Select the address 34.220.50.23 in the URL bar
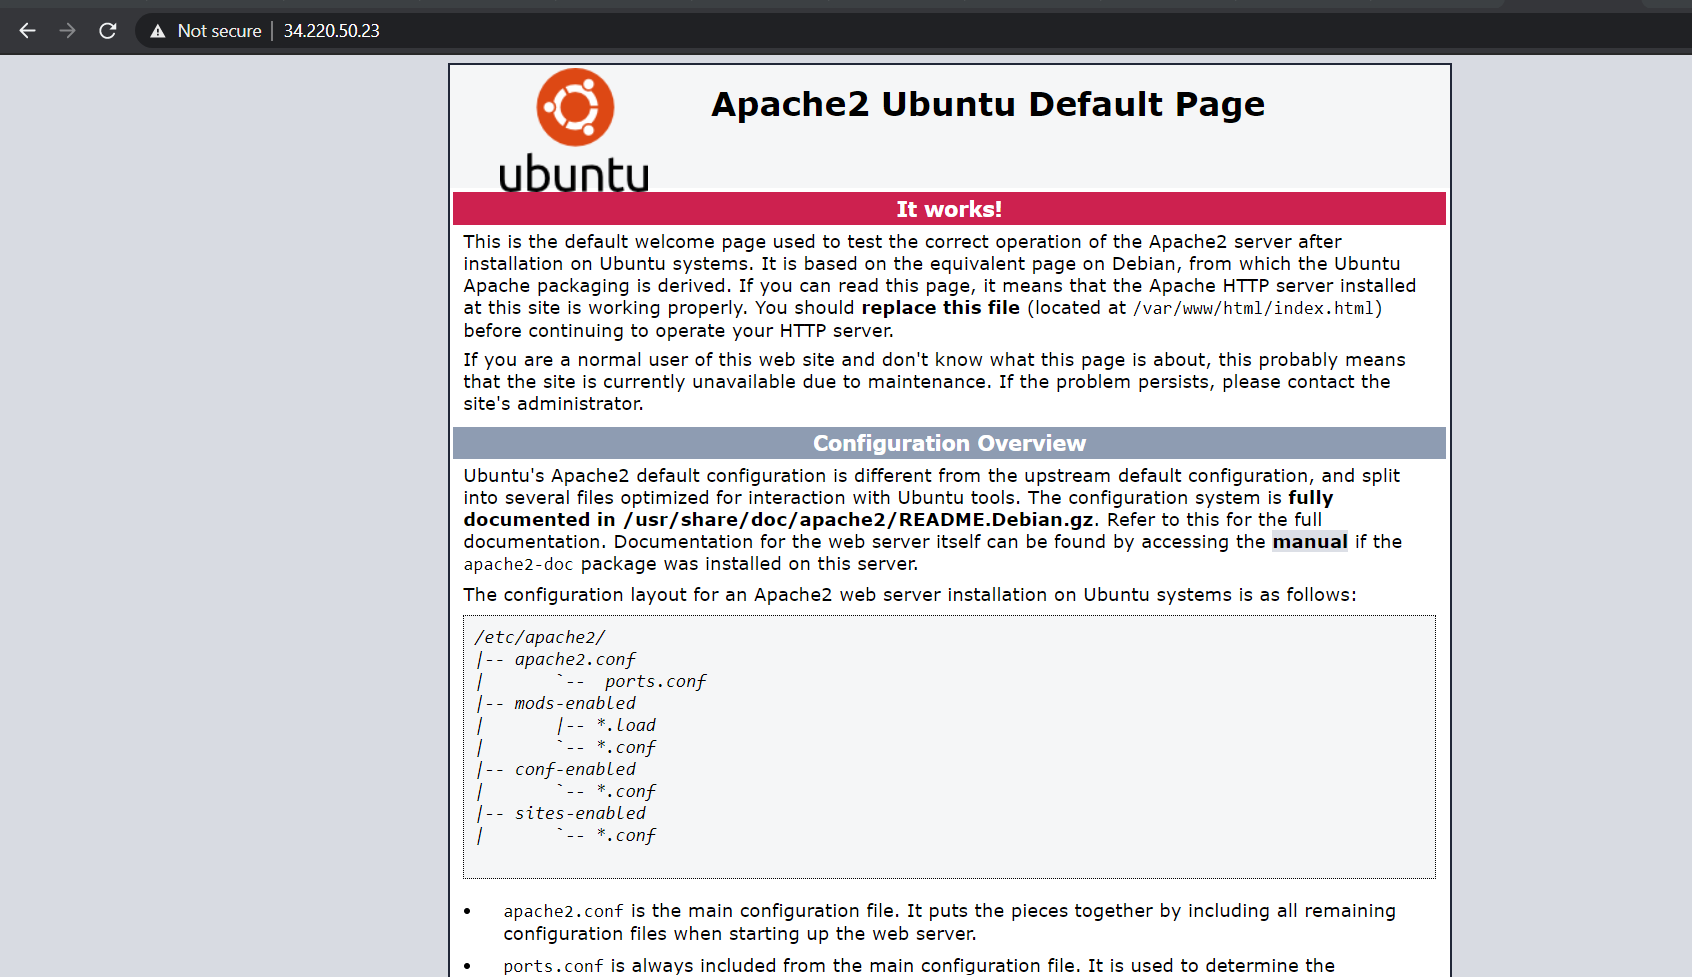This screenshot has height=977, width=1692. [332, 31]
